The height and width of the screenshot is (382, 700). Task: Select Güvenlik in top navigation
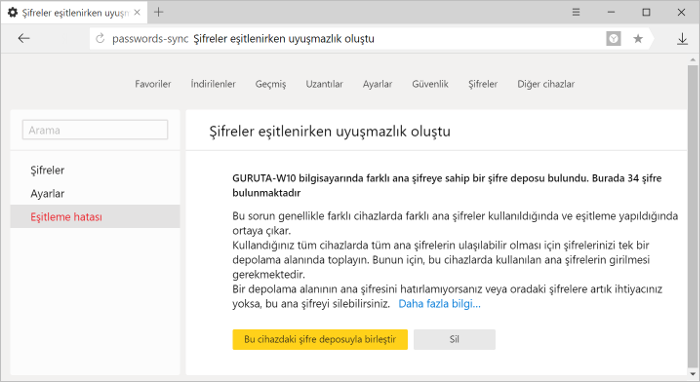coord(430,84)
